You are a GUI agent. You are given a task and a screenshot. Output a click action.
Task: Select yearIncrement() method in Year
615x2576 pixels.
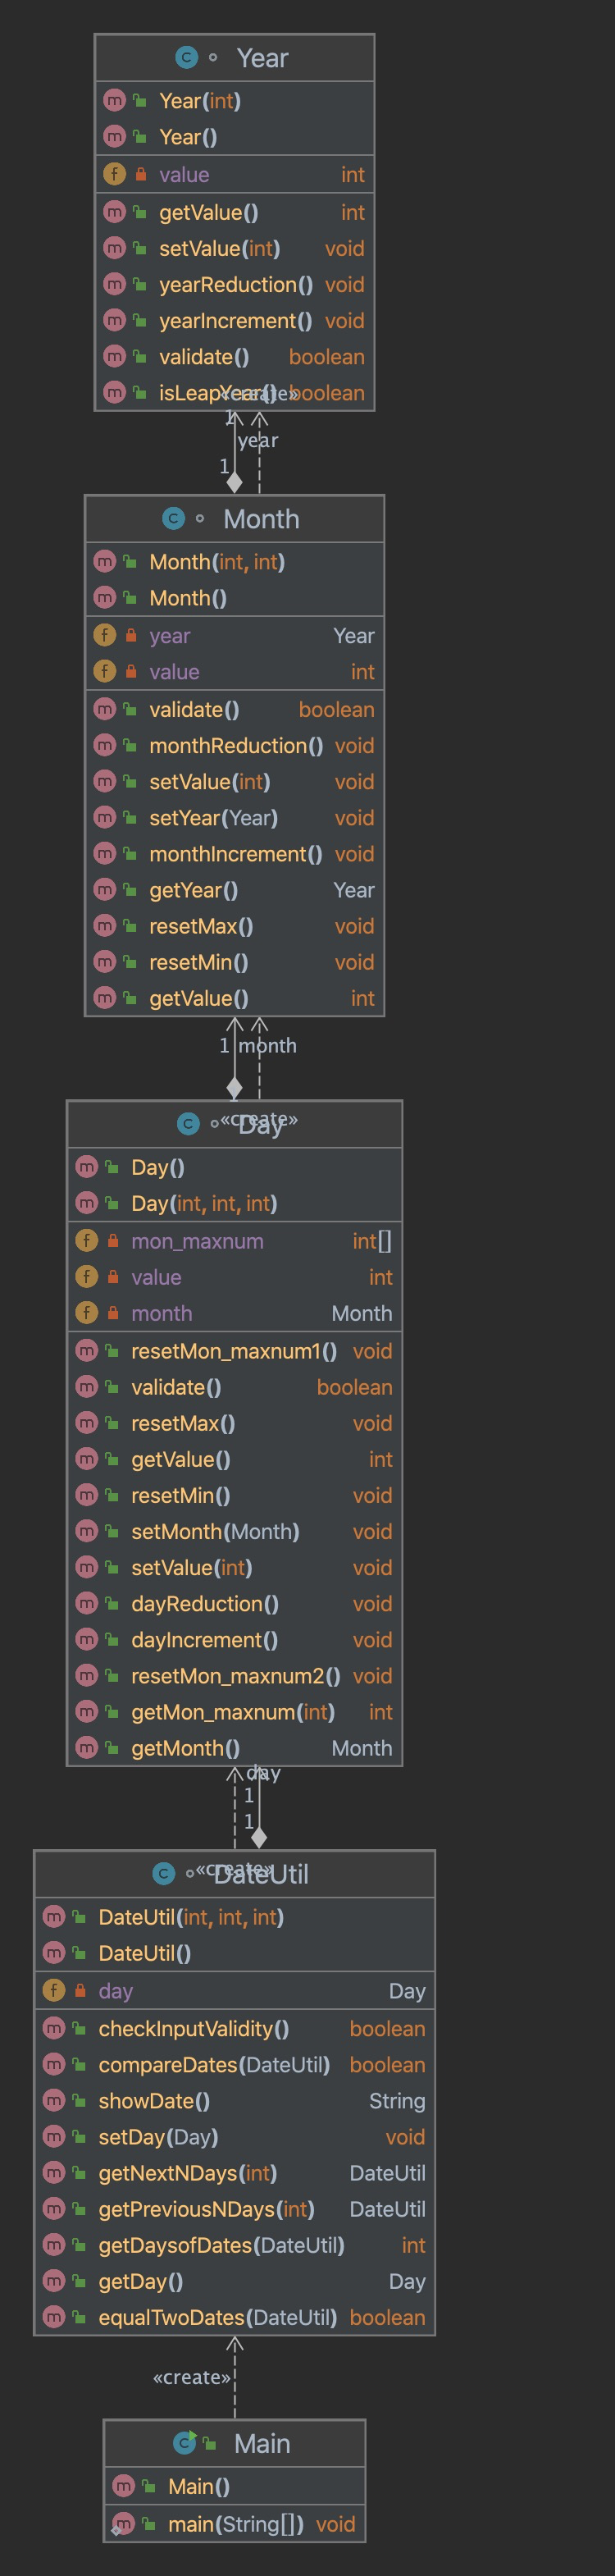coord(235,321)
